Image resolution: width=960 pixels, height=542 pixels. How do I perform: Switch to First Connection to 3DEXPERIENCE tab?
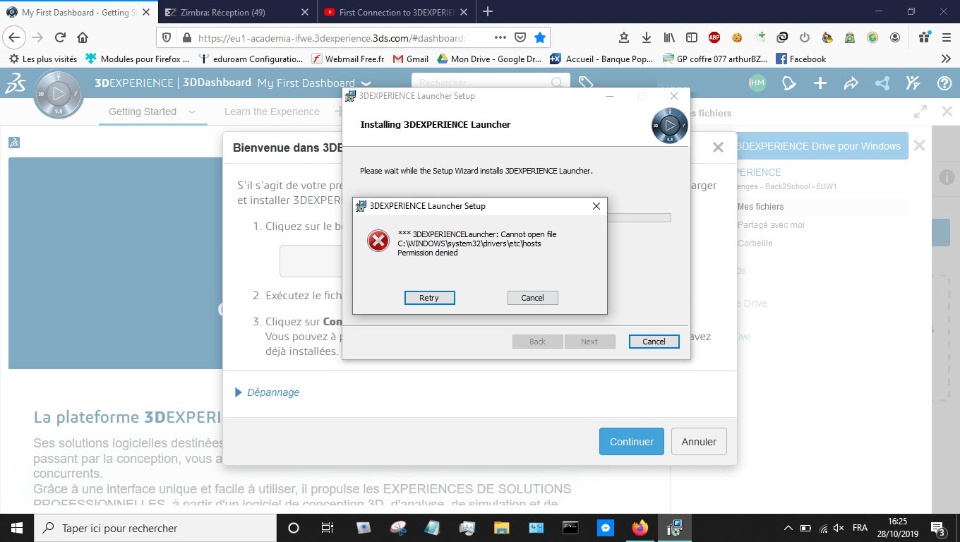[x=395, y=12]
